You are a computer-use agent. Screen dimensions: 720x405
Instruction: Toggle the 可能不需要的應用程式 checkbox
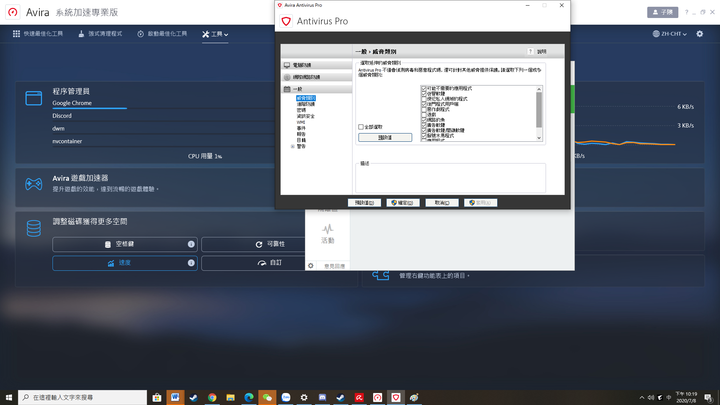point(424,88)
